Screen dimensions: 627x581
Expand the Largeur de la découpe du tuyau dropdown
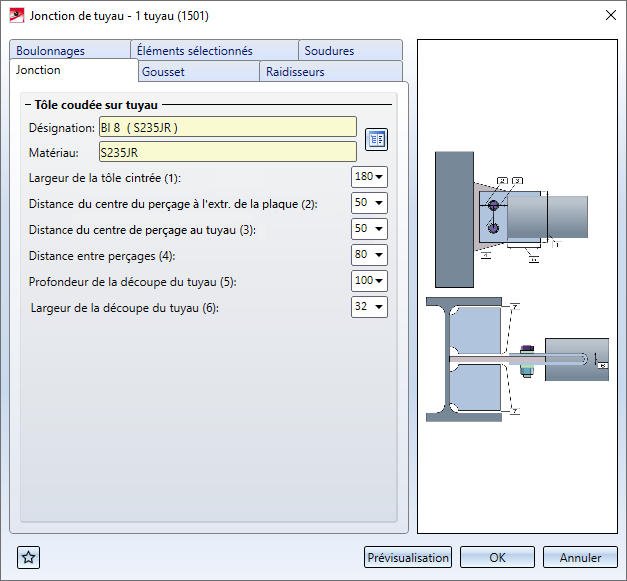tap(369, 307)
